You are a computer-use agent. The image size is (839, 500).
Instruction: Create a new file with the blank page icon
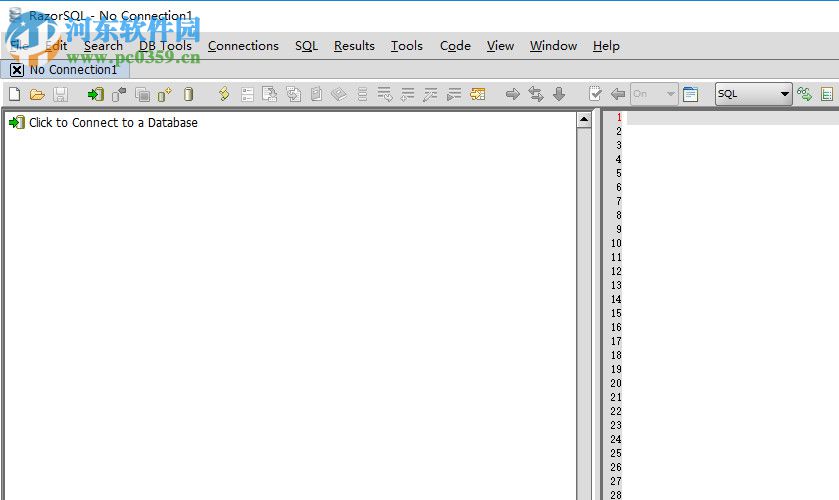[14, 94]
